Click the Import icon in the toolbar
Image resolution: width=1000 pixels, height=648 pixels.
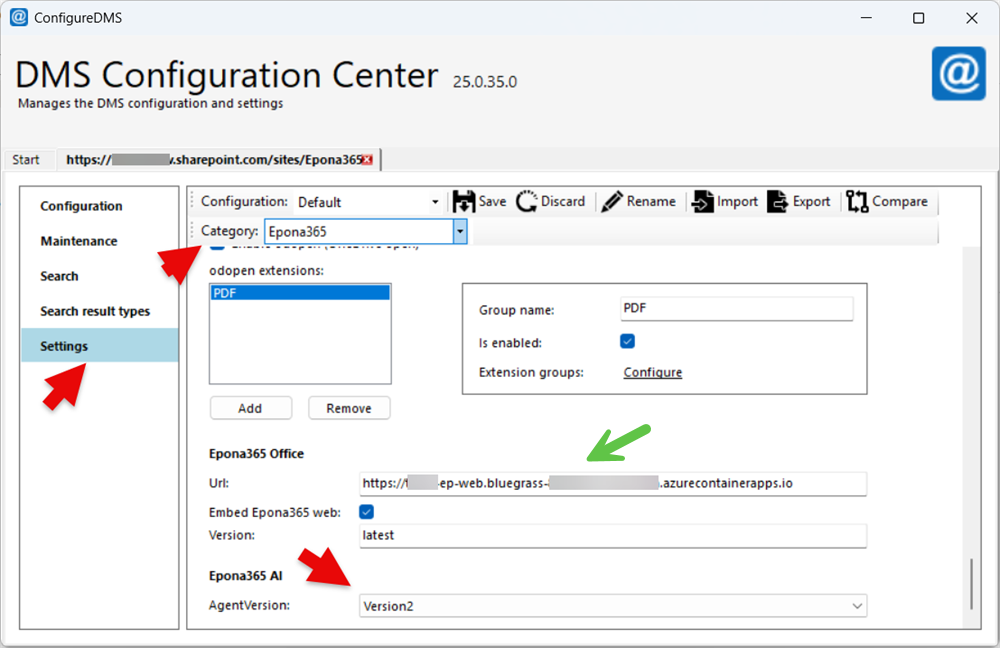tap(703, 202)
